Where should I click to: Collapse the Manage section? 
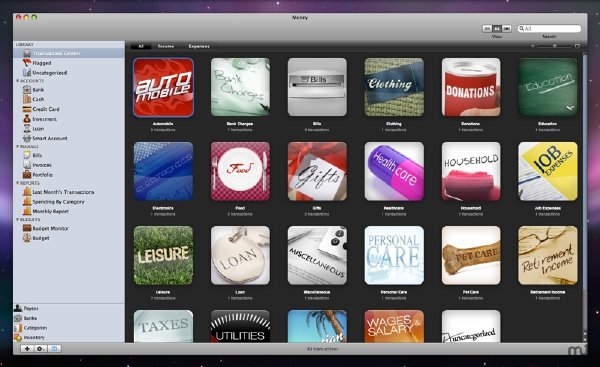[x=17, y=147]
